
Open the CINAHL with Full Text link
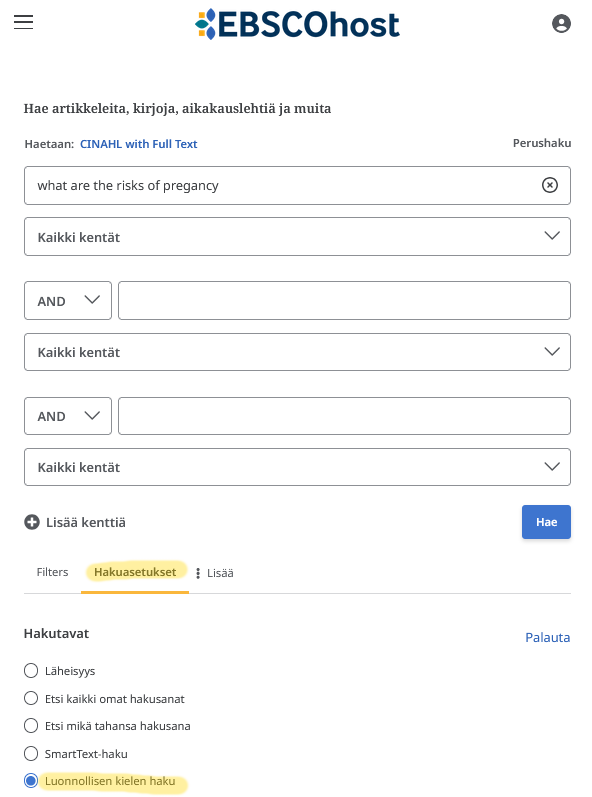pos(138,144)
